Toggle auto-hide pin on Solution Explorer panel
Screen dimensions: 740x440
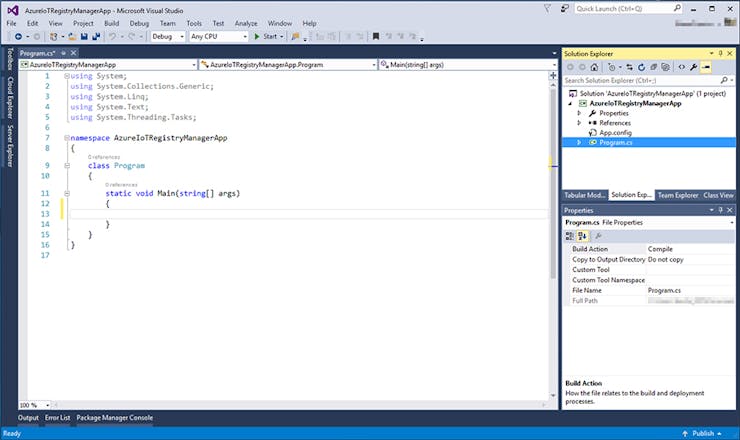click(721, 53)
